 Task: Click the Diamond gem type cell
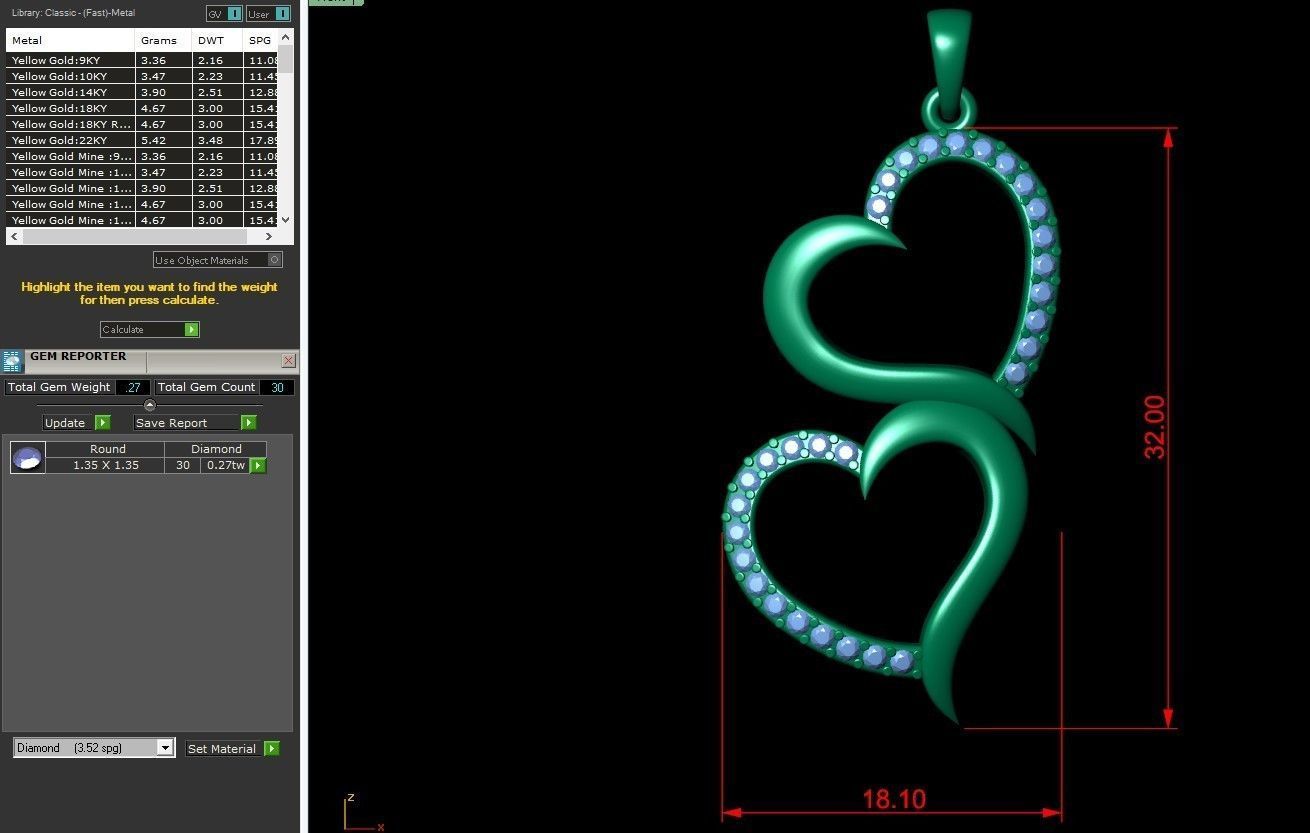[216, 449]
